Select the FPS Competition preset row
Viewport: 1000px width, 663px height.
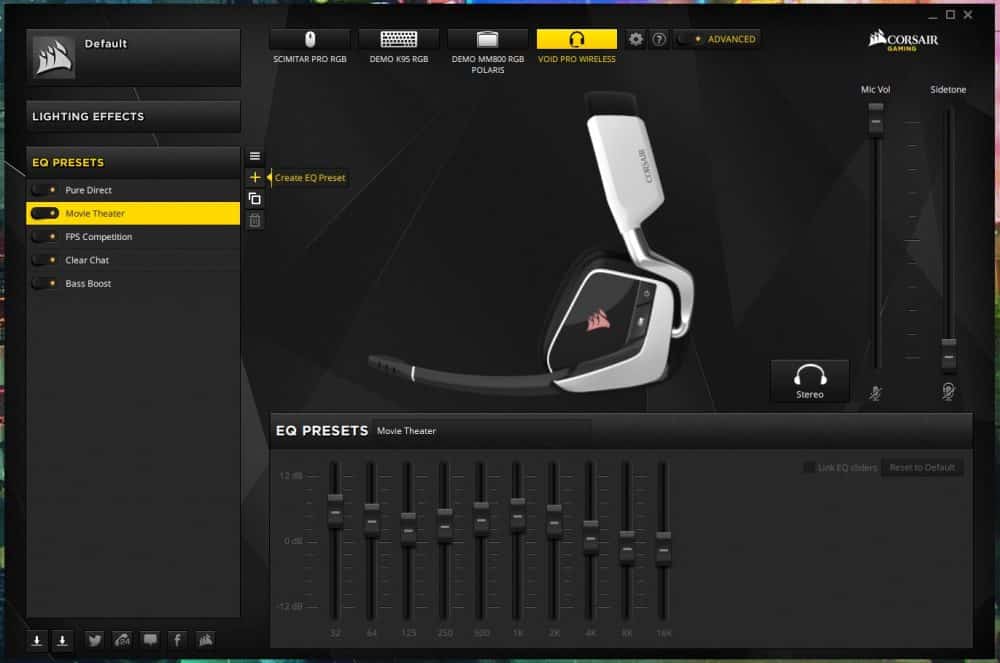(133, 237)
